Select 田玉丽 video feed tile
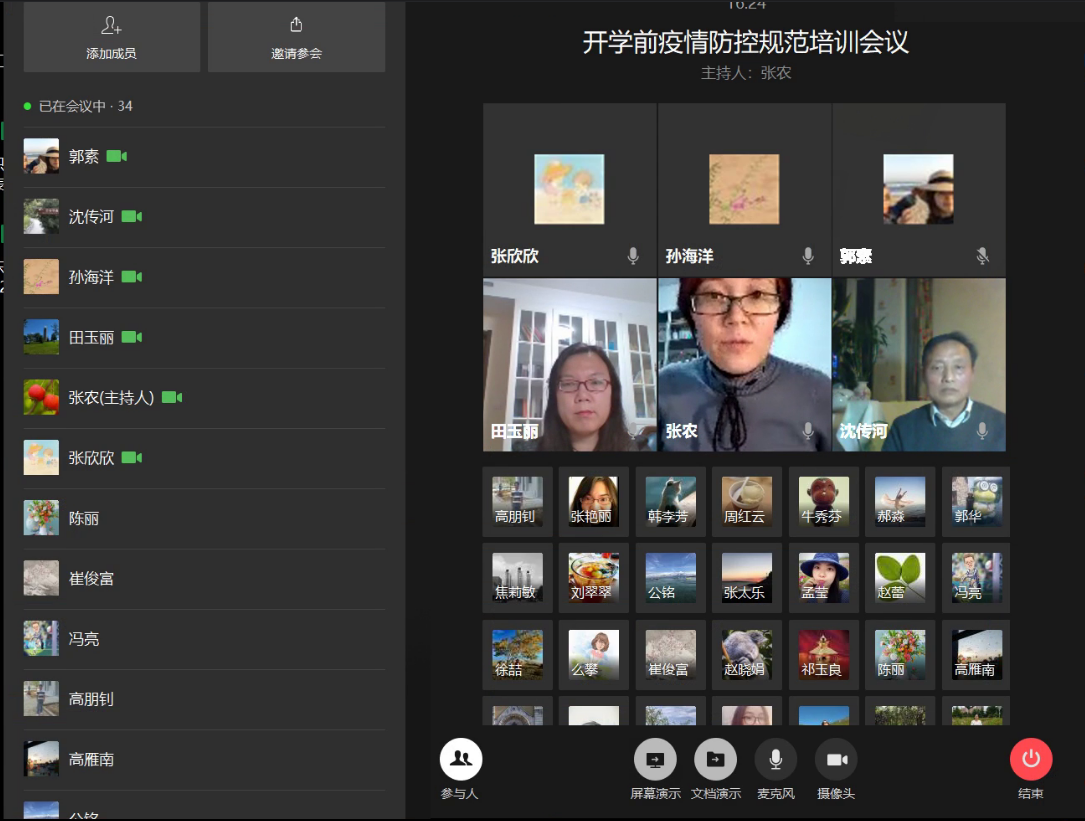 tap(569, 365)
